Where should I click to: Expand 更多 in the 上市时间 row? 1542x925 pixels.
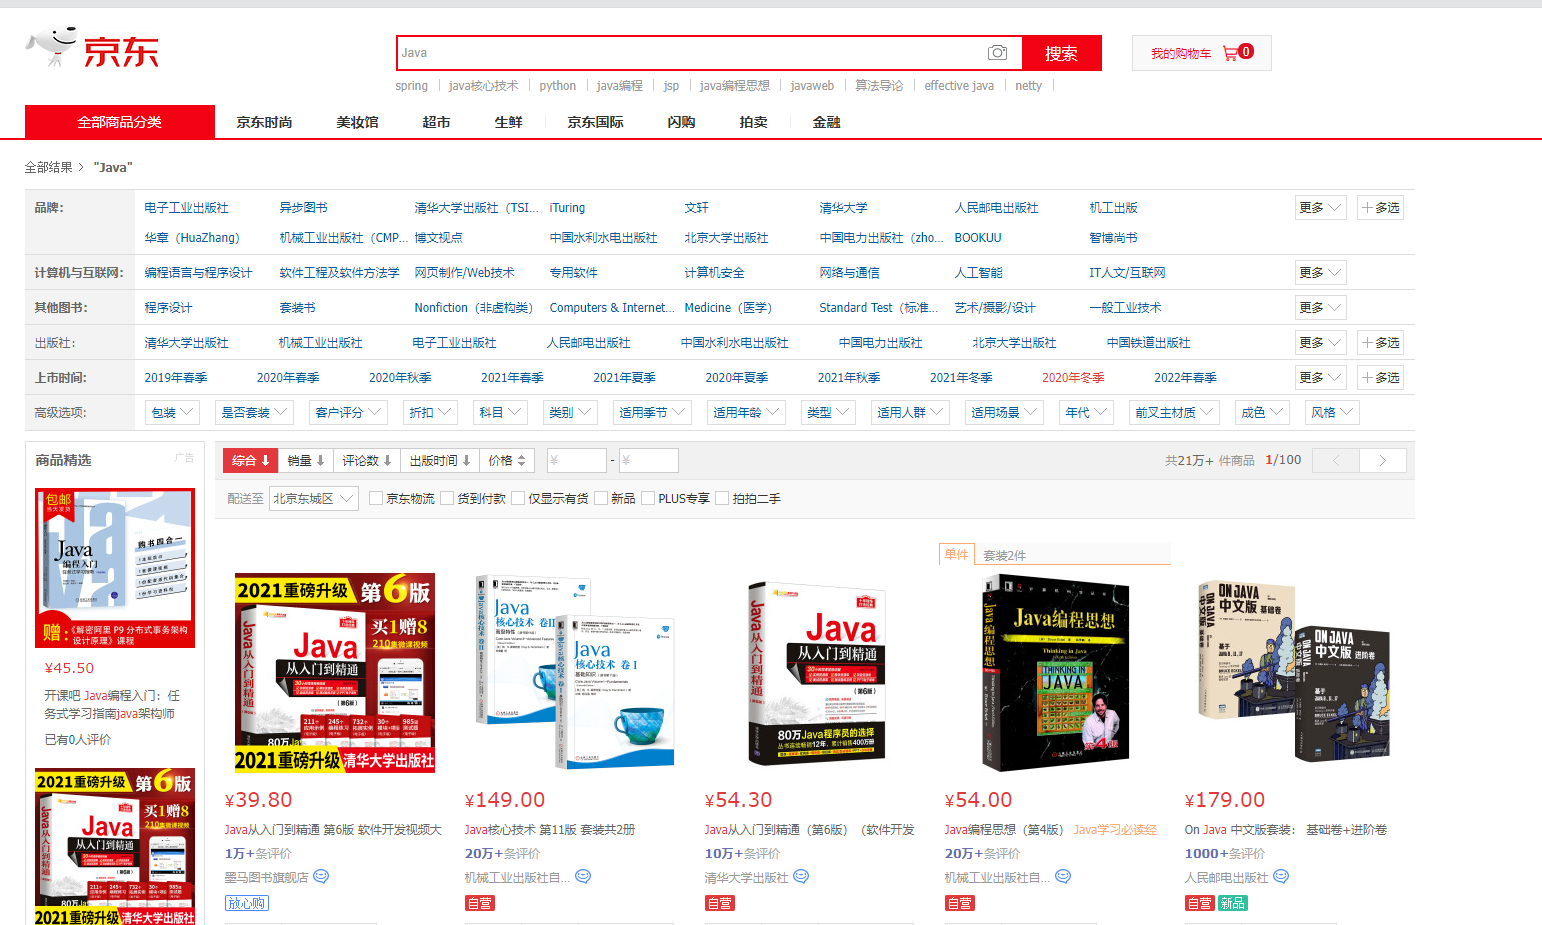[x=1320, y=378]
